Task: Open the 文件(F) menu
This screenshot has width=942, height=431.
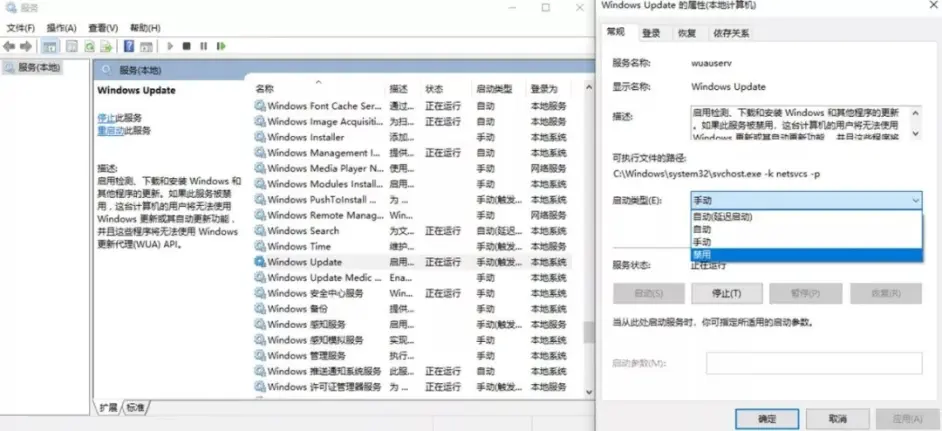Action: (x=21, y=28)
